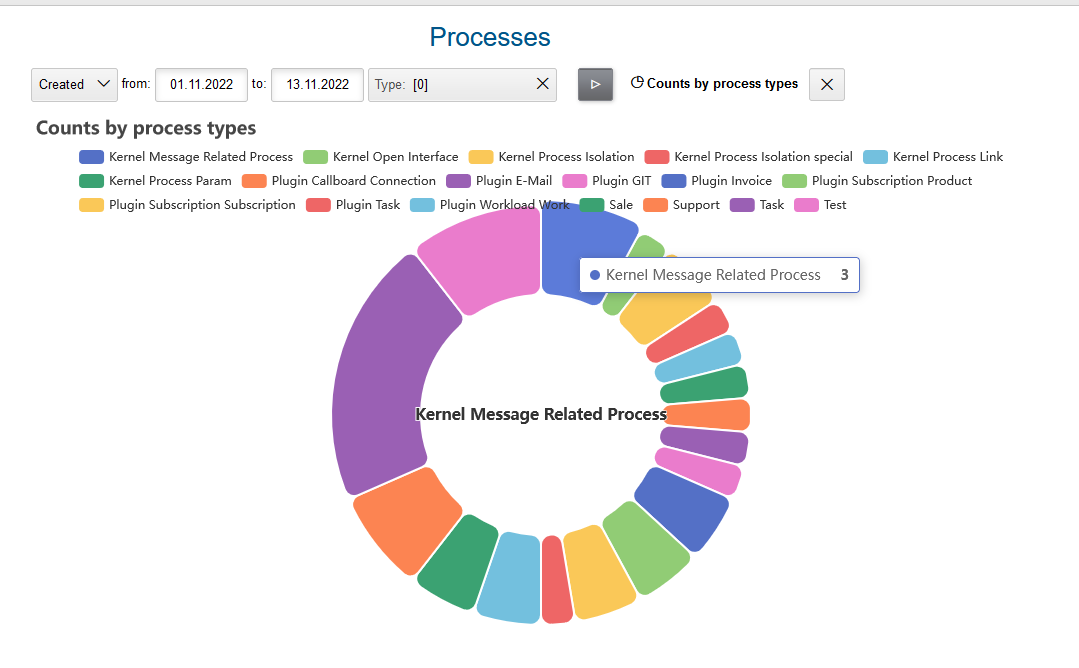Open the Type selection combo box
1079x668 pixels.
450,85
